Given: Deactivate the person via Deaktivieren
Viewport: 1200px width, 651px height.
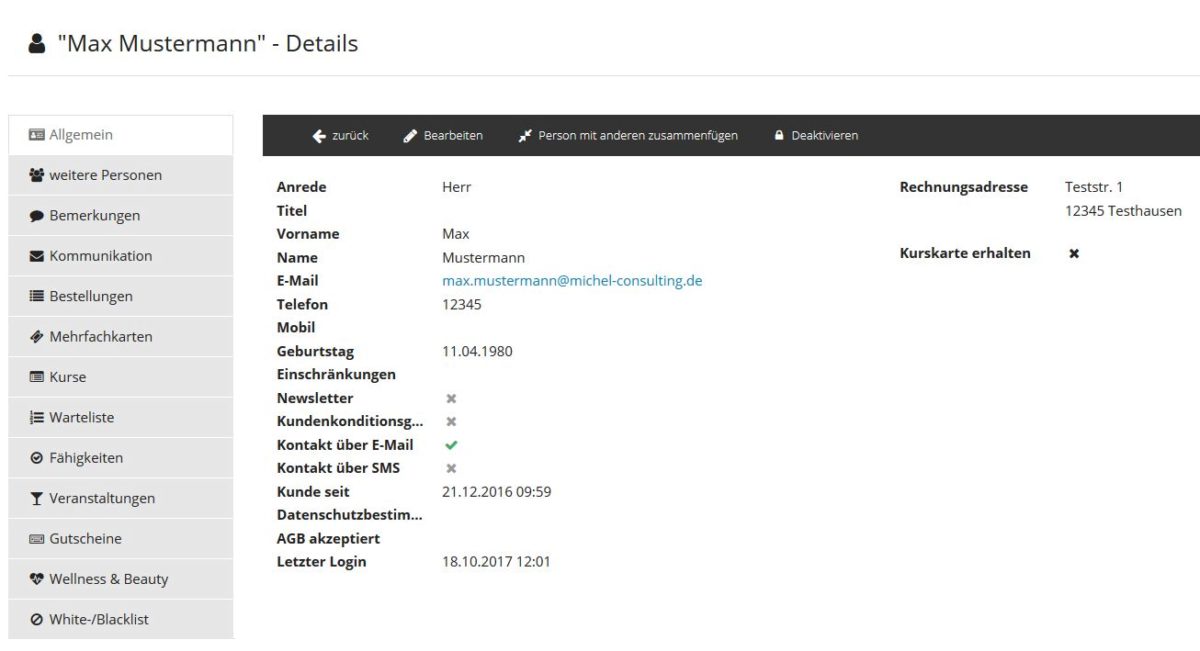Looking at the screenshot, I should [x=816, y=136].
